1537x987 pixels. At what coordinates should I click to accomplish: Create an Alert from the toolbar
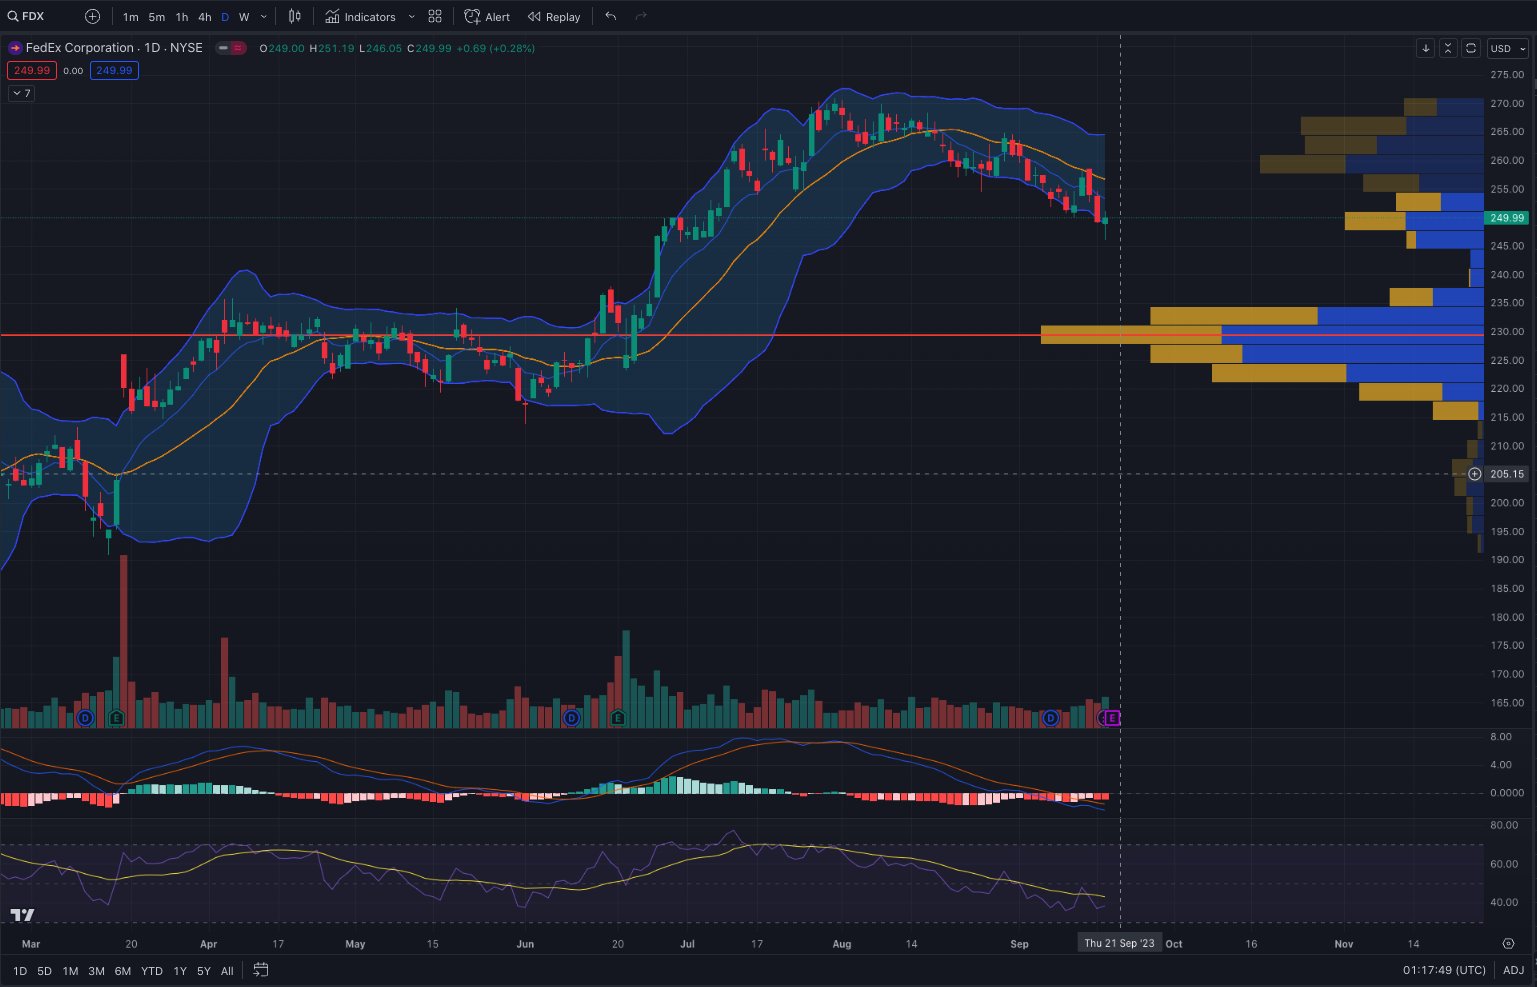[487, 17]
